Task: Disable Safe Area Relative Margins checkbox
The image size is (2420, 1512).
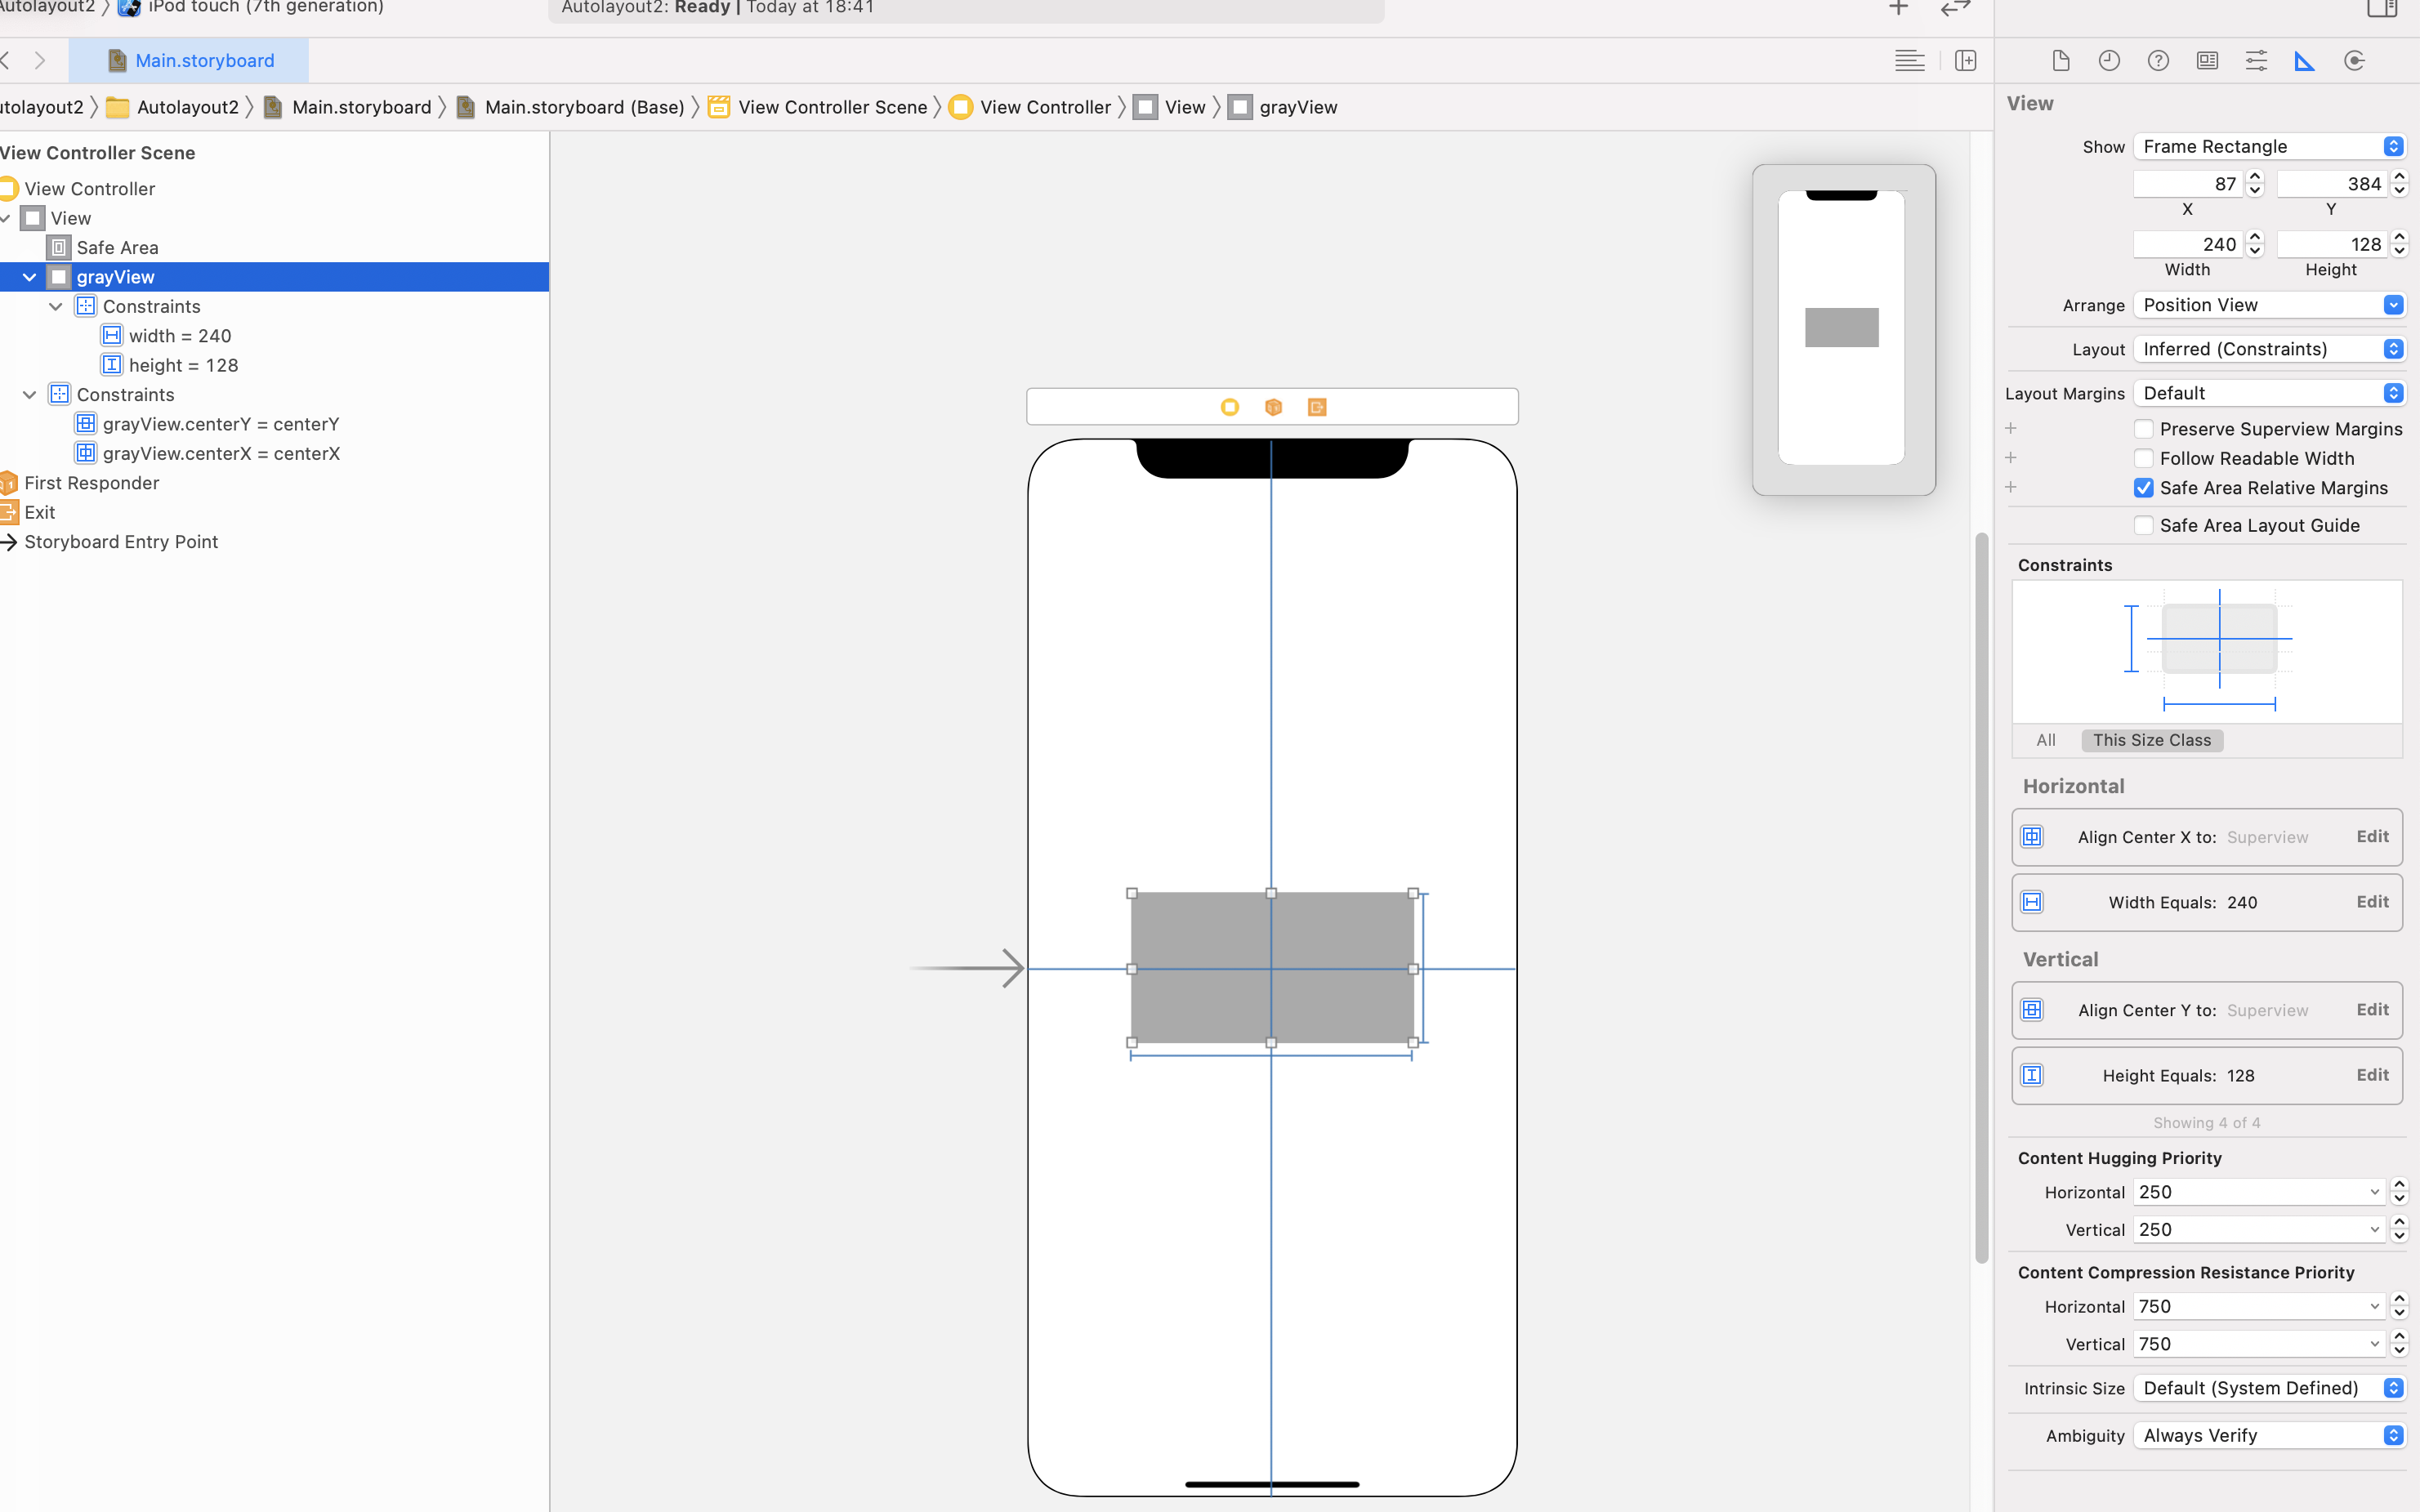Action: pos(2143,488)
